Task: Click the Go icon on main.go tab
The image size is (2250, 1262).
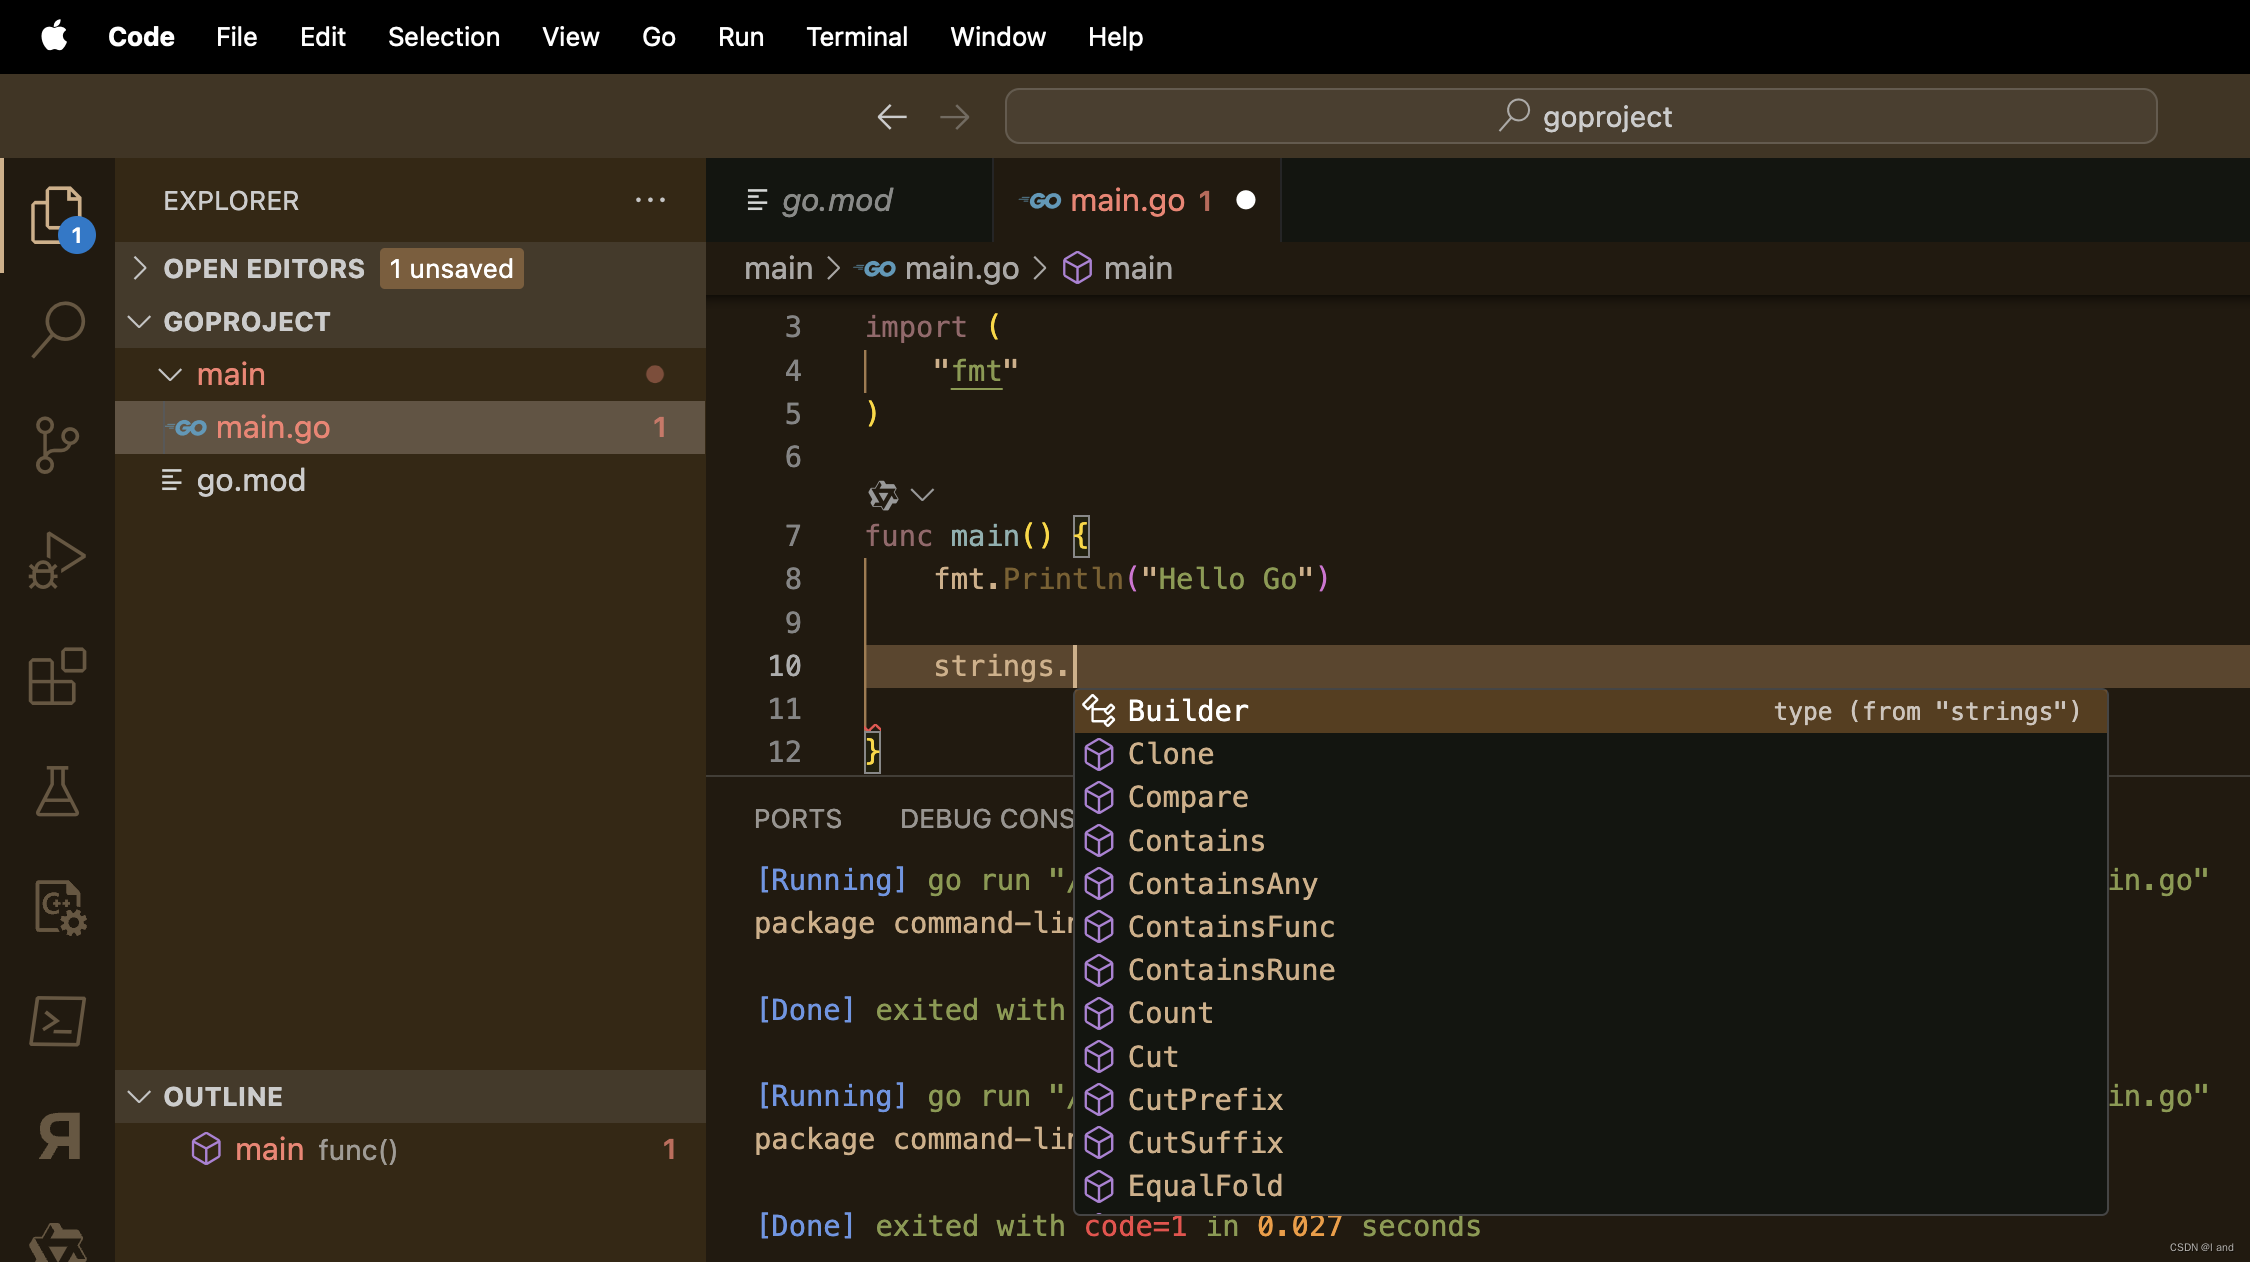Action: (x=1040, y=201)
